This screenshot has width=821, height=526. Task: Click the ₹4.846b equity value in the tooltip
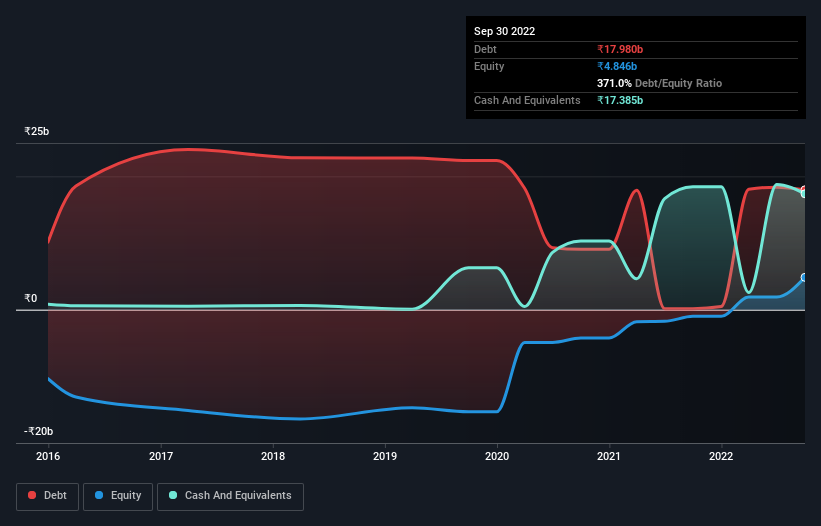(x=617, y=66)
